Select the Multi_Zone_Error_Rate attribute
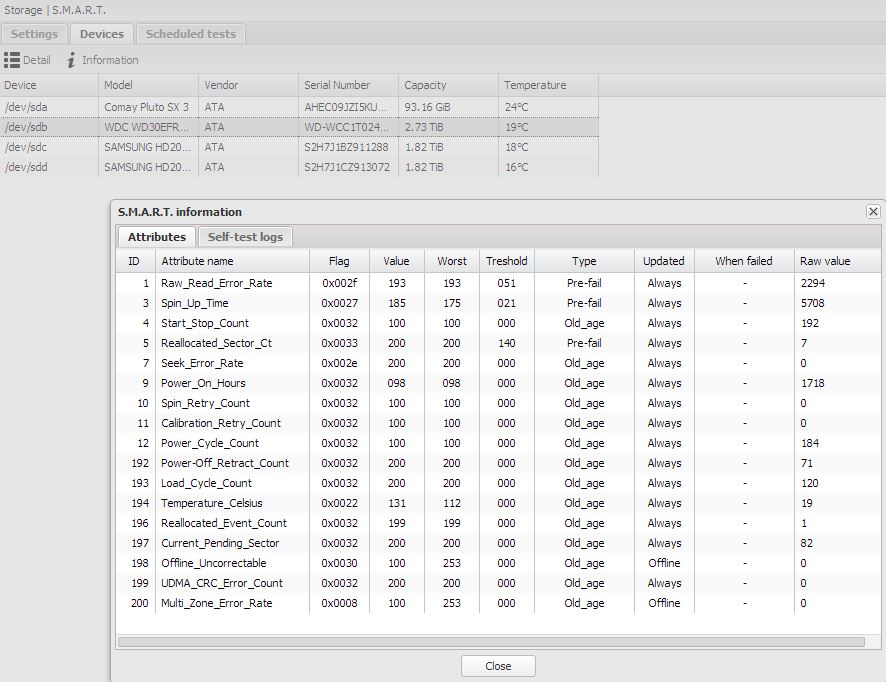Viewport: 886px width, 682px height. pos(498,603)
